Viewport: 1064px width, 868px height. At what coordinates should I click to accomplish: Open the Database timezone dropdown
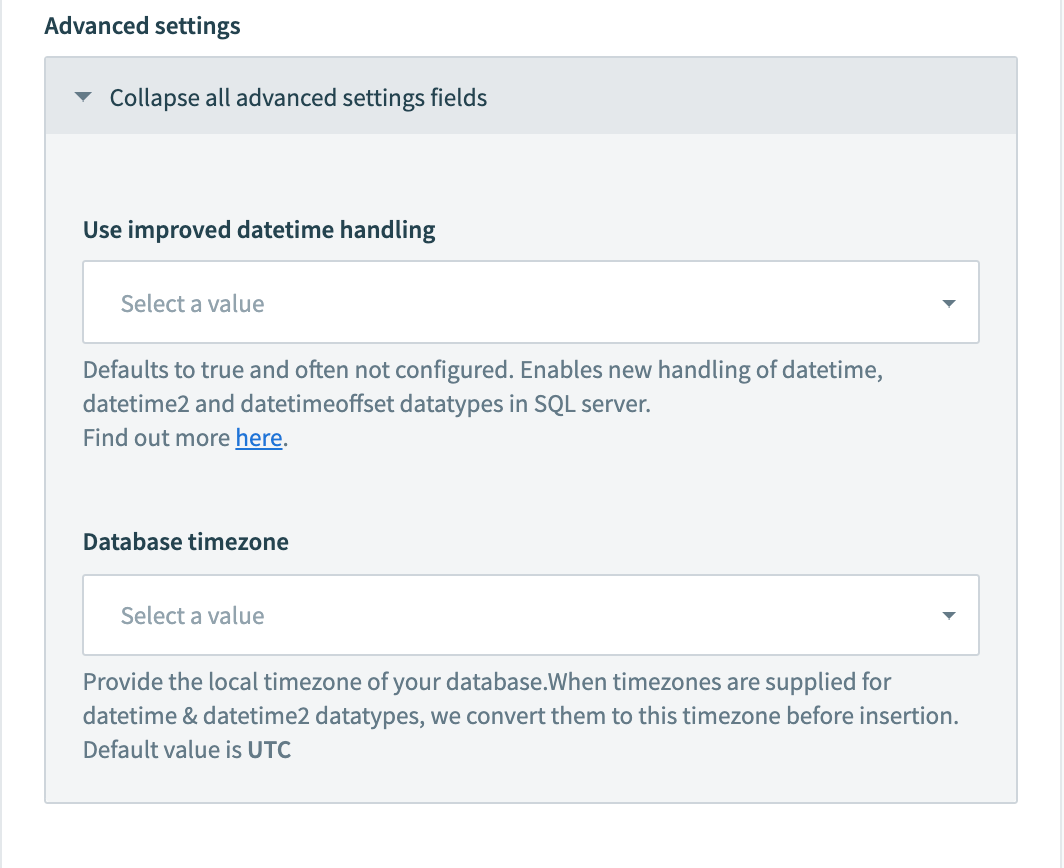click(530, 615)
